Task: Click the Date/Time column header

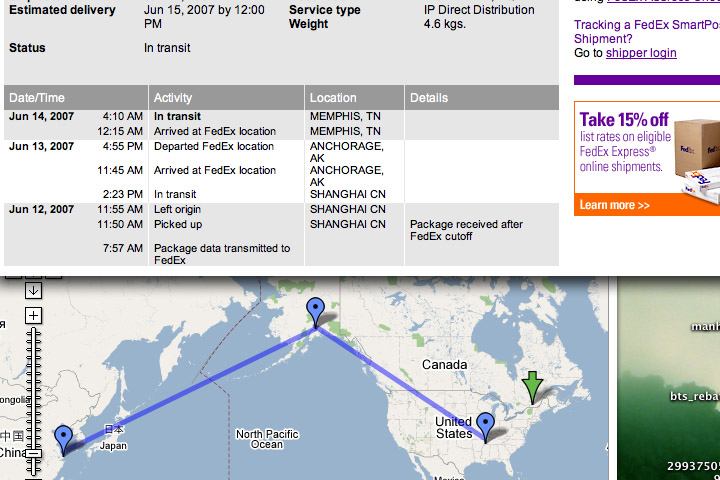Action: [x=76, y=97]
